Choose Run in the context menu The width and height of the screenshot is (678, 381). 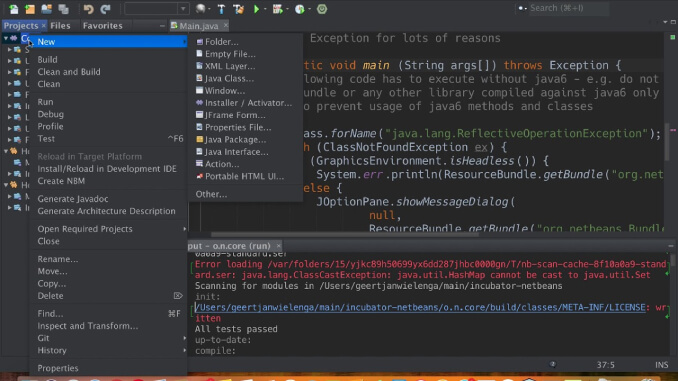(x=108, y=102)
